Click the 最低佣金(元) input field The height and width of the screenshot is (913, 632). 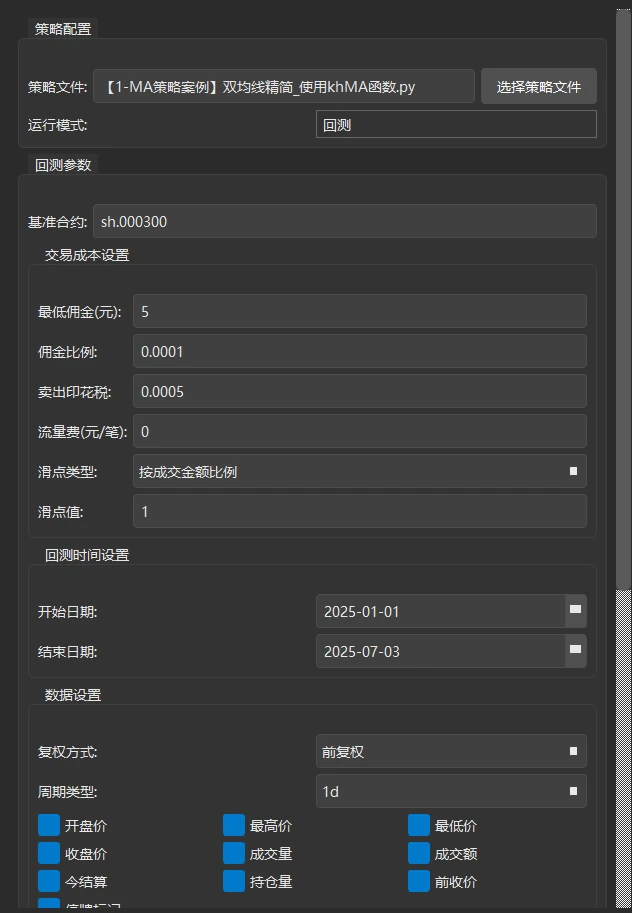pyautogui.click(x=359, y=311)
